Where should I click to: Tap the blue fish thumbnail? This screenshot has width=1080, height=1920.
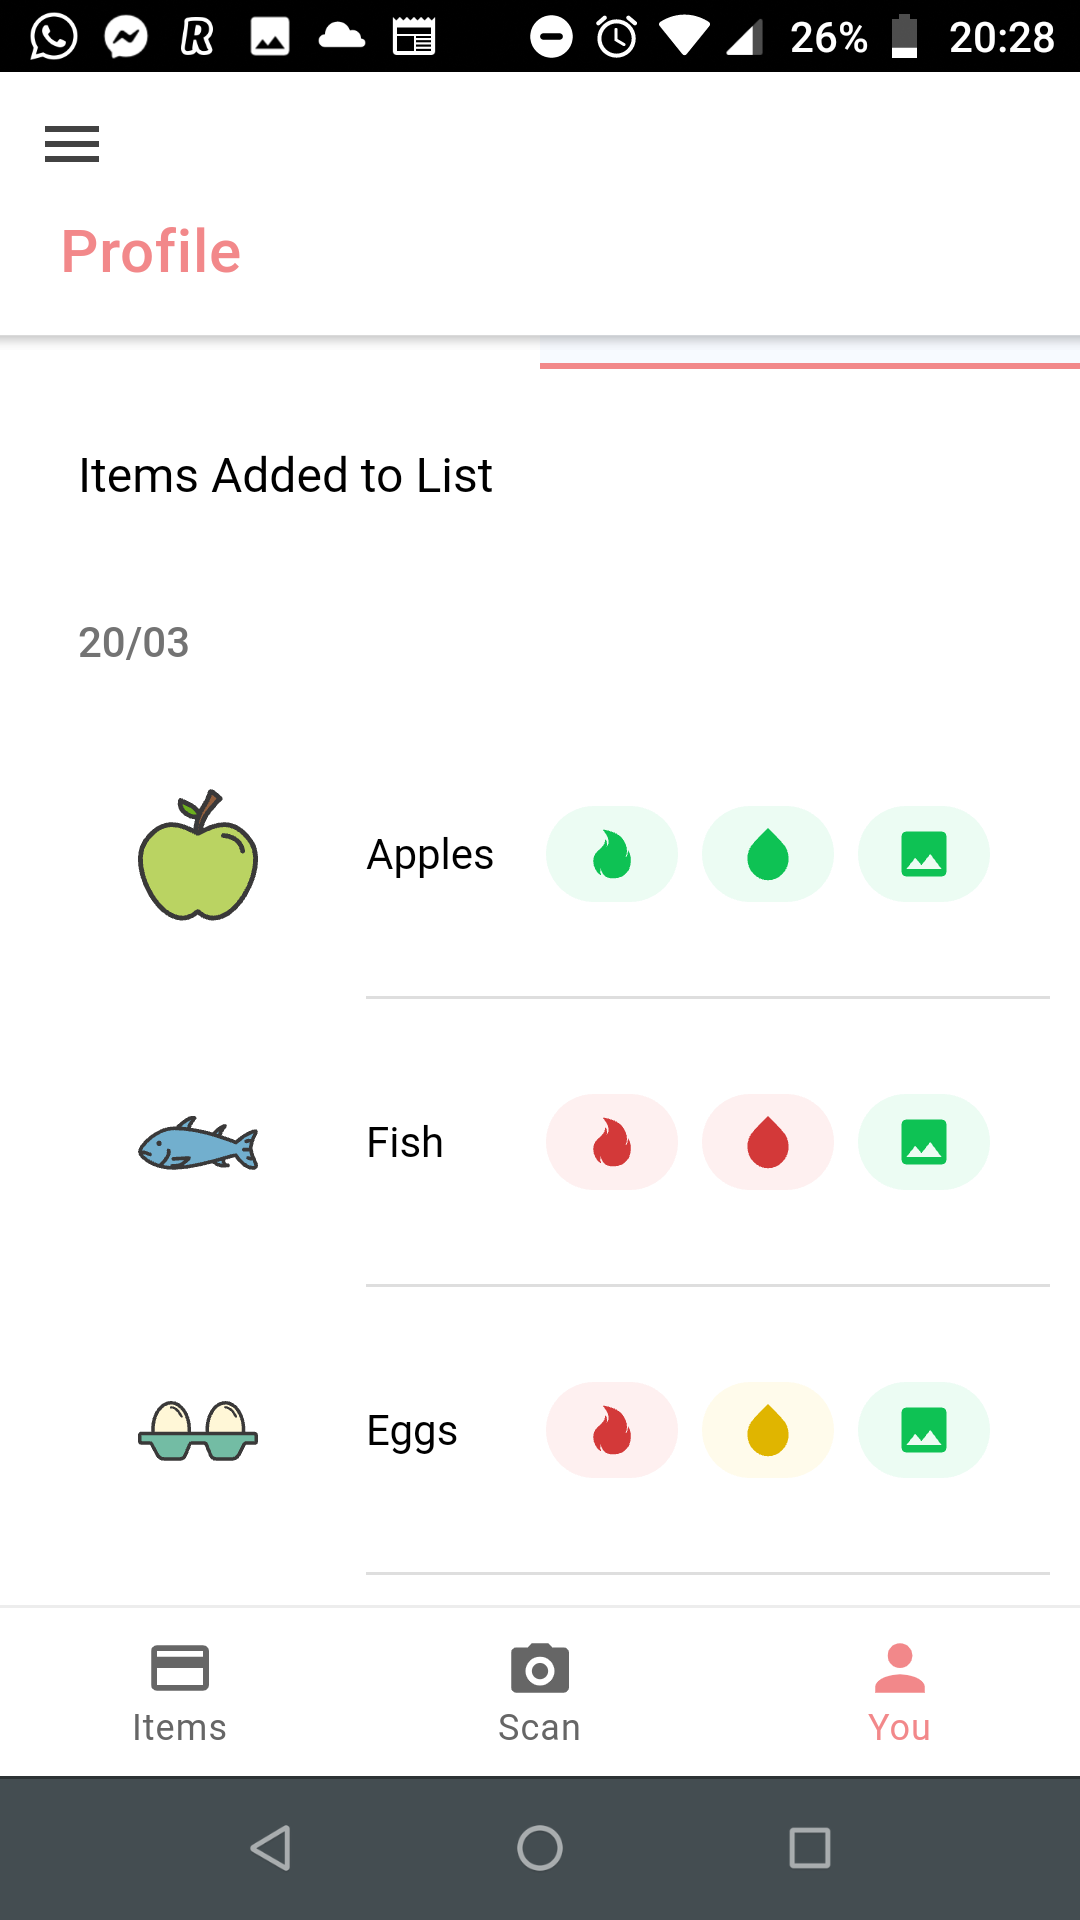pos(198,1144)
